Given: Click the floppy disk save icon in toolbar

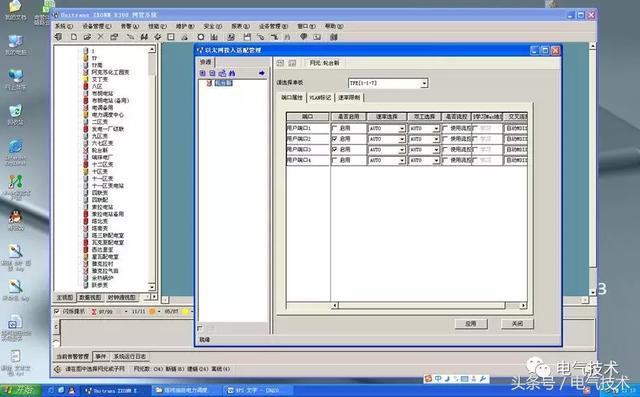Looking at the screenshot, I should click(247, 37).
